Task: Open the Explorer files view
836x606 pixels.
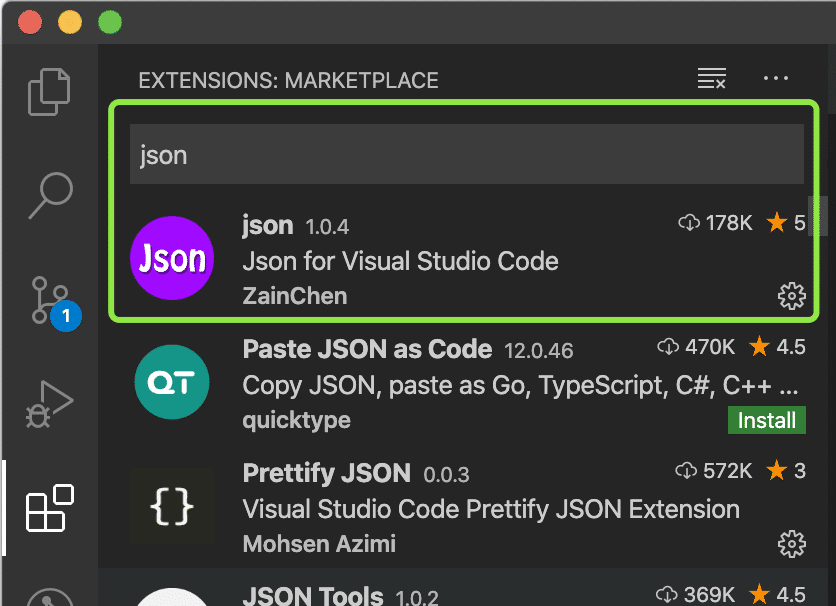Action: tap(49, 92)
